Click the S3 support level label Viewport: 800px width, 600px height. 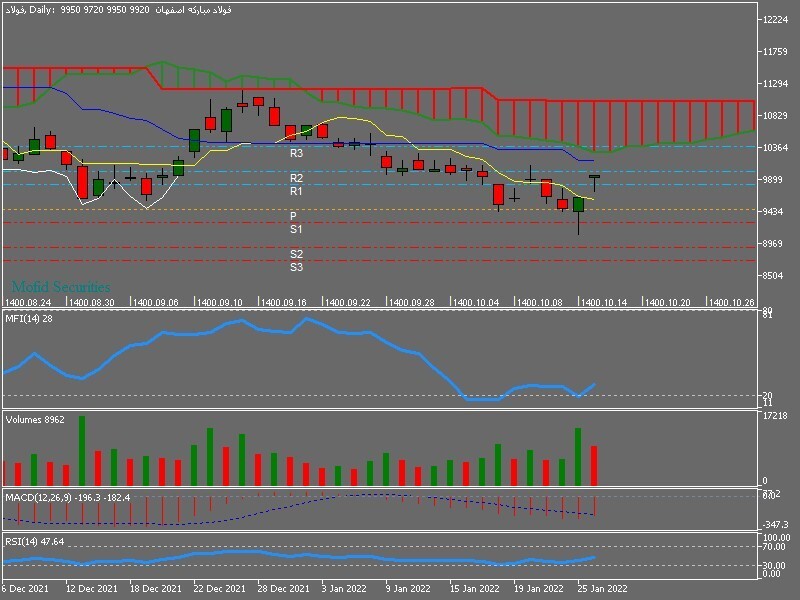(x=296, y=267)
